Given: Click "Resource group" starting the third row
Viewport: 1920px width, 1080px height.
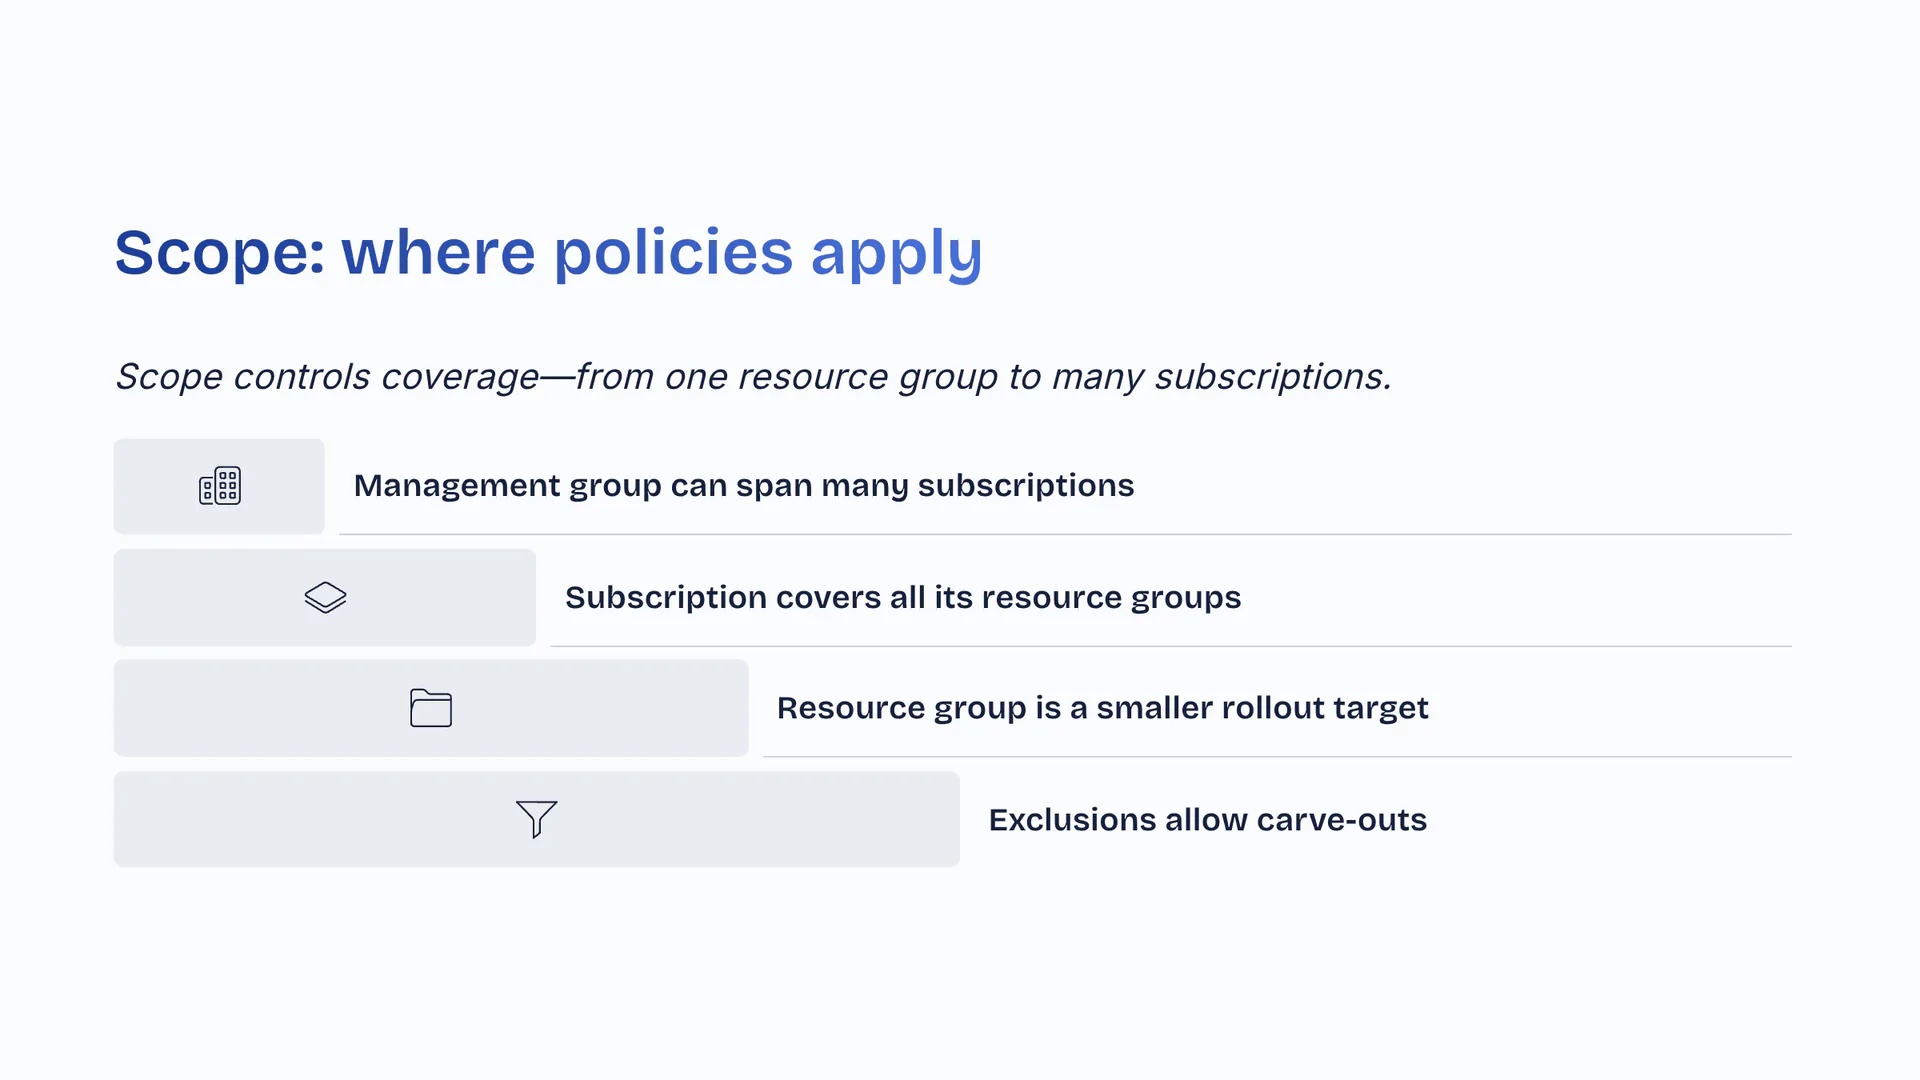Looking at the screenshot, I should (900, 709).
